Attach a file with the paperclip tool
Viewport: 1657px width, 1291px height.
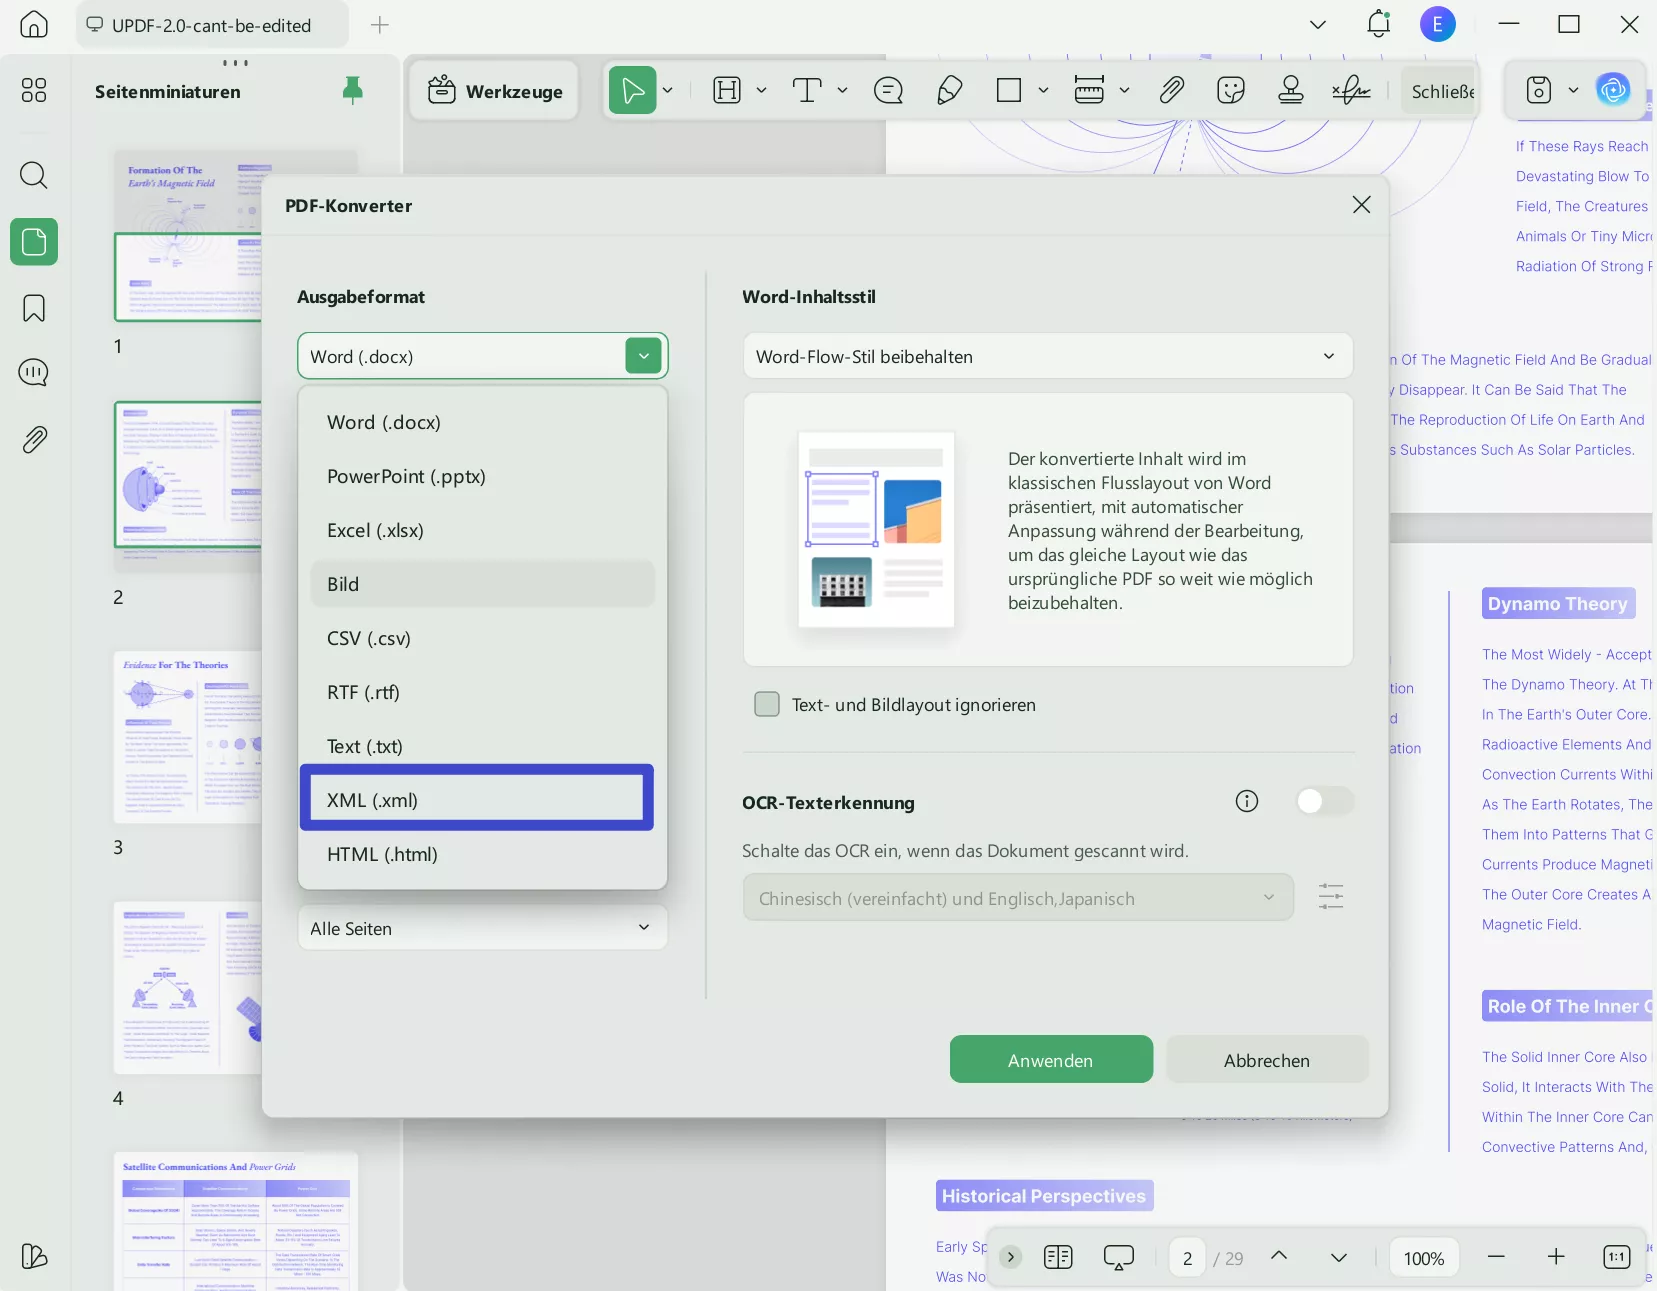click(1171, 90)
